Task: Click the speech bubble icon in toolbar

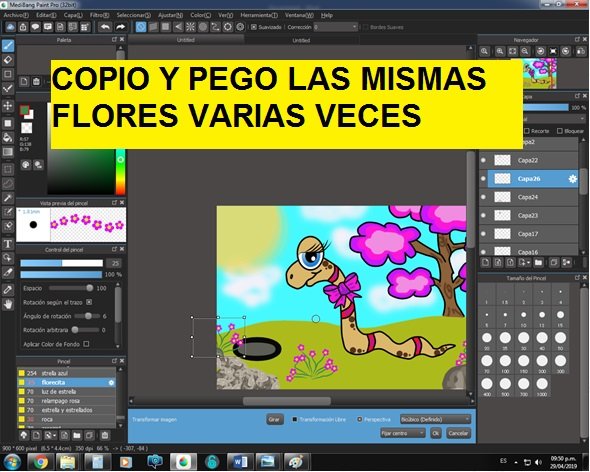Action: pyautogui.click(x=35, y=27)
